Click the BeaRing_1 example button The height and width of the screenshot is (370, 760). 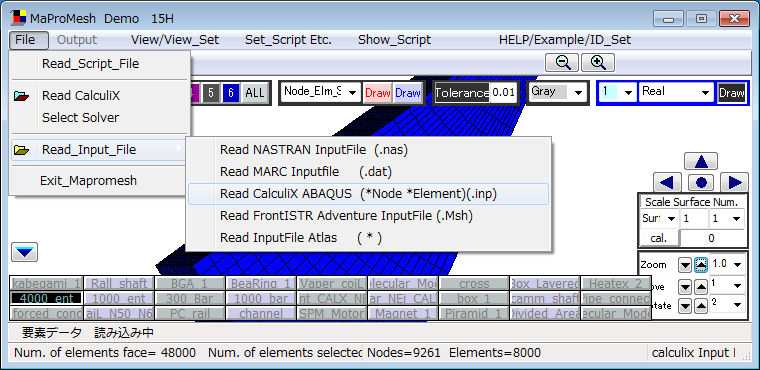pyautogui.click(x=261, y=284)
